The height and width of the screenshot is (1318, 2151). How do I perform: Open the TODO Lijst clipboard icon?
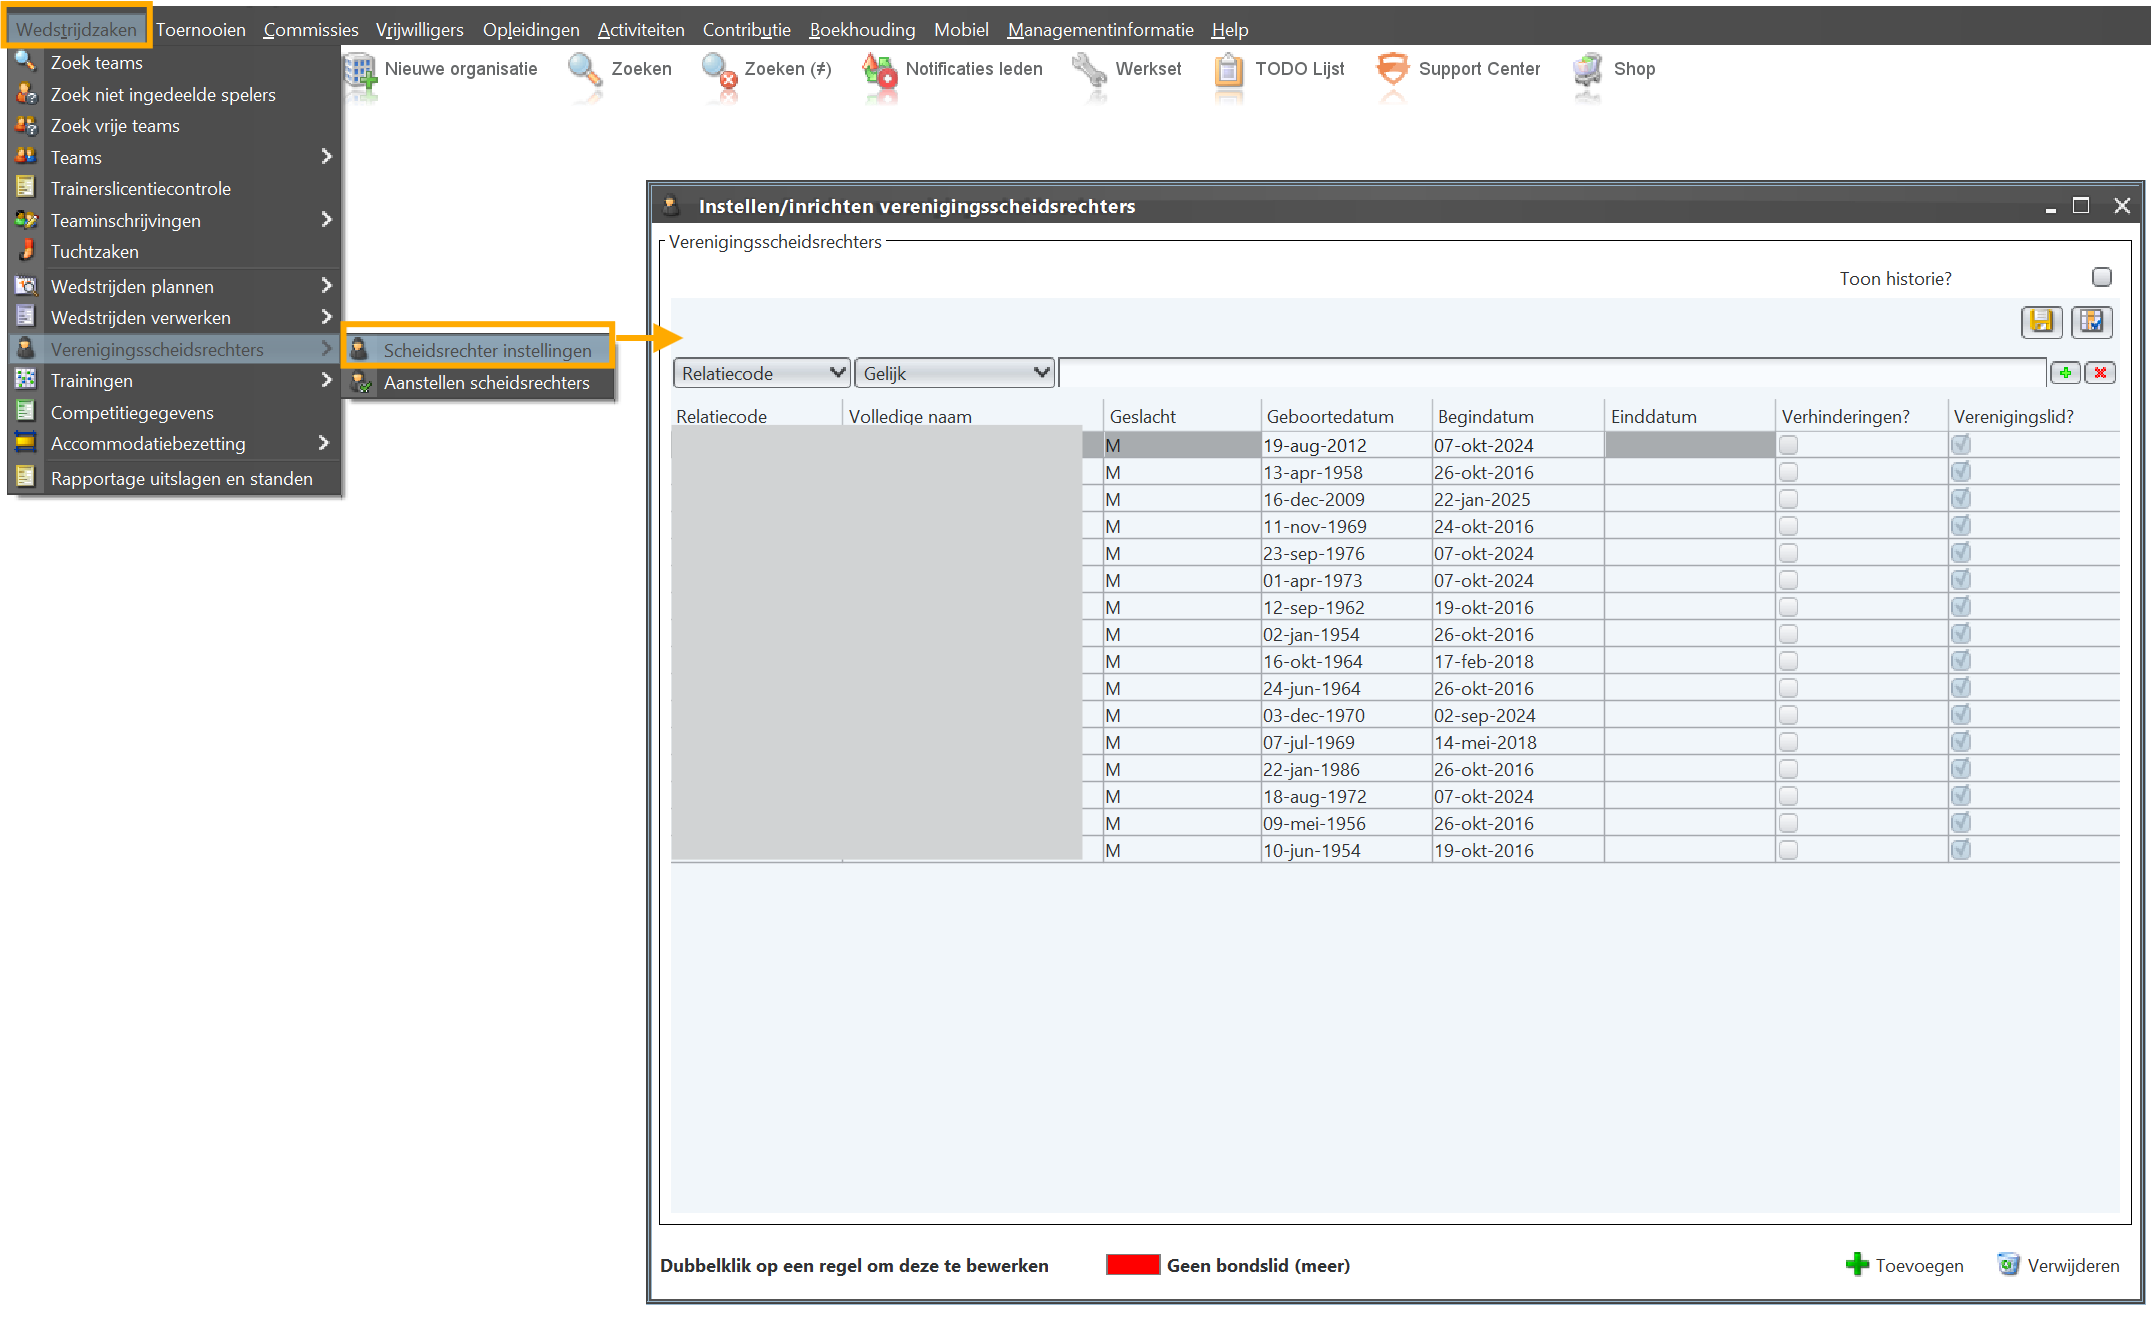pos(1228,70)
